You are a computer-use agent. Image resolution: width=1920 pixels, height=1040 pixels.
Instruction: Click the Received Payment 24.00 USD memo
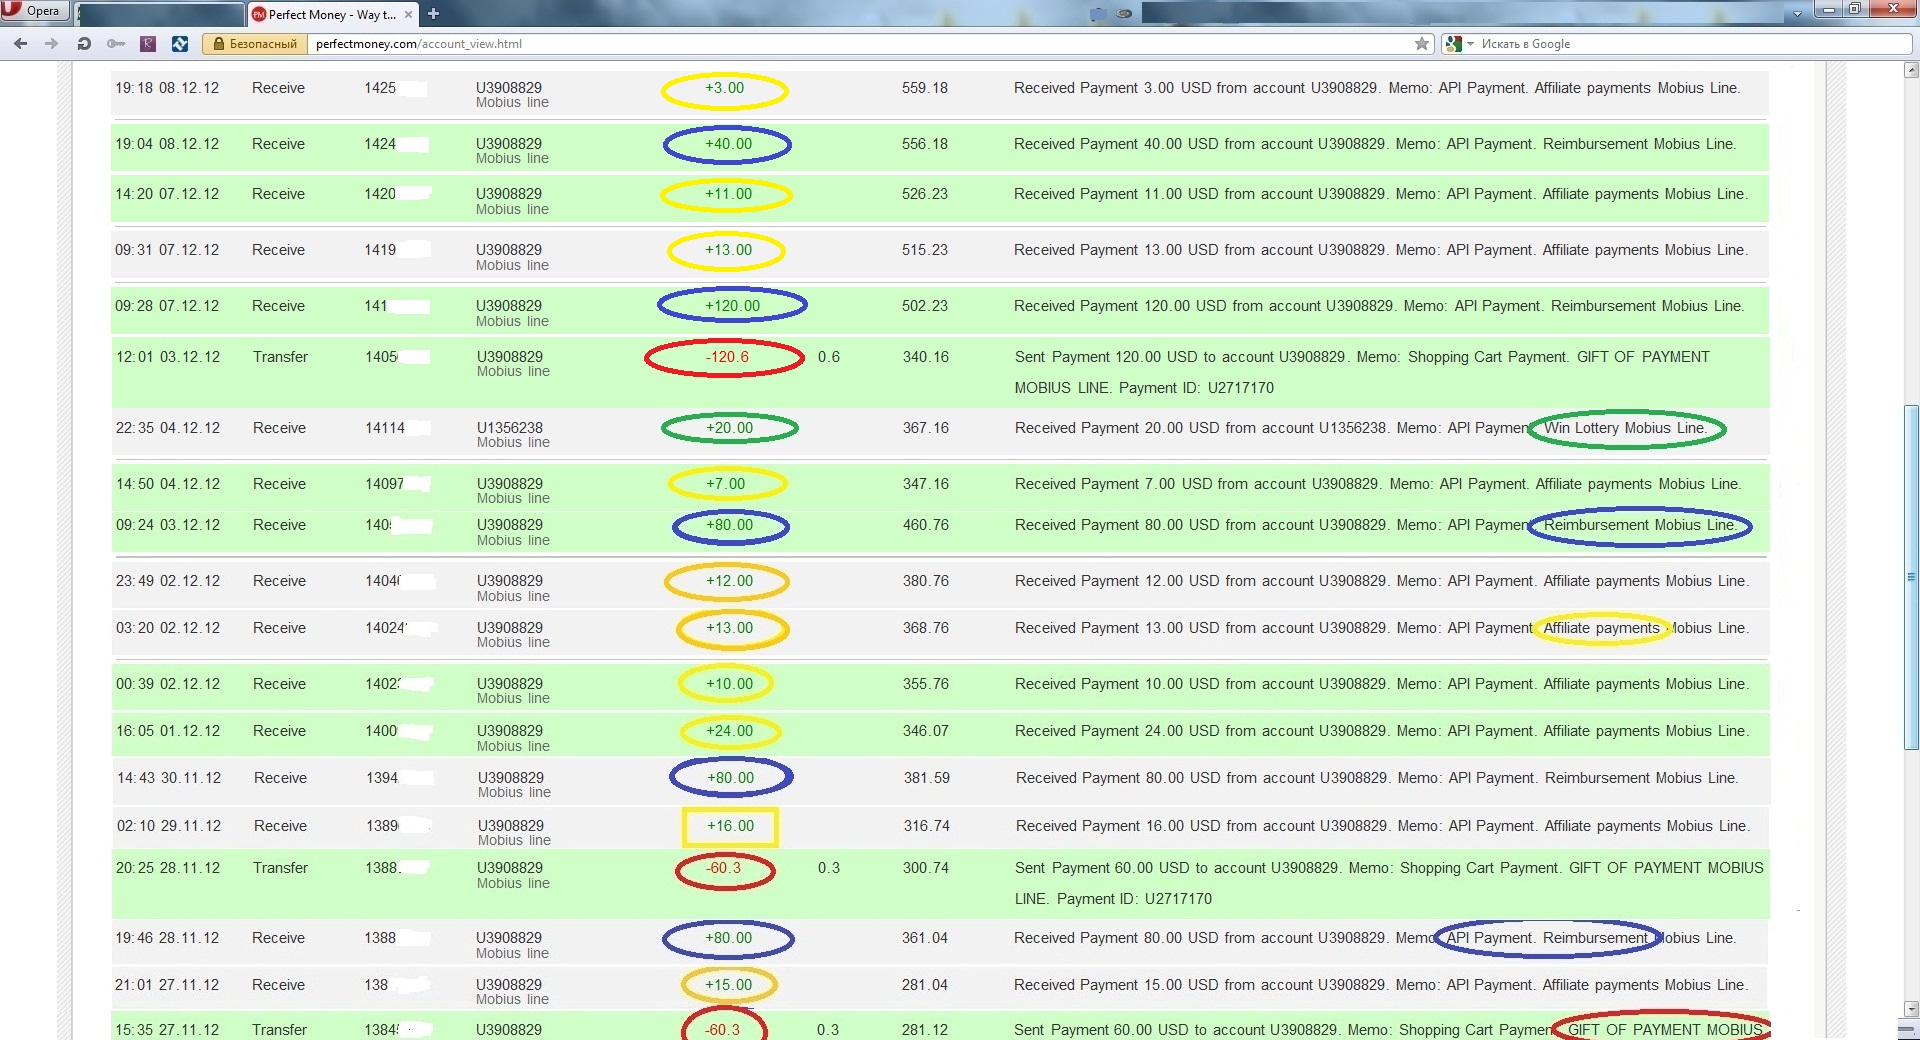tap(1383, 731)
